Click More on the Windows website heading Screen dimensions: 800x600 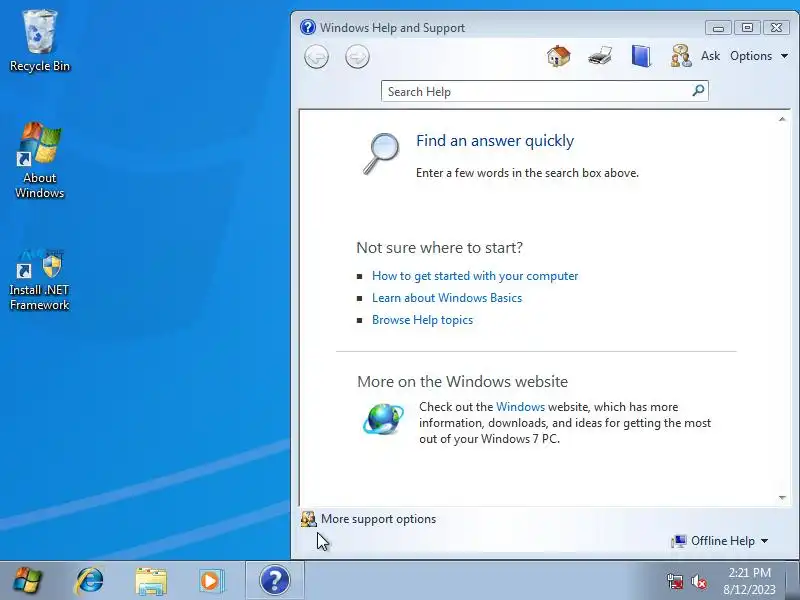[x=463, y=382]
